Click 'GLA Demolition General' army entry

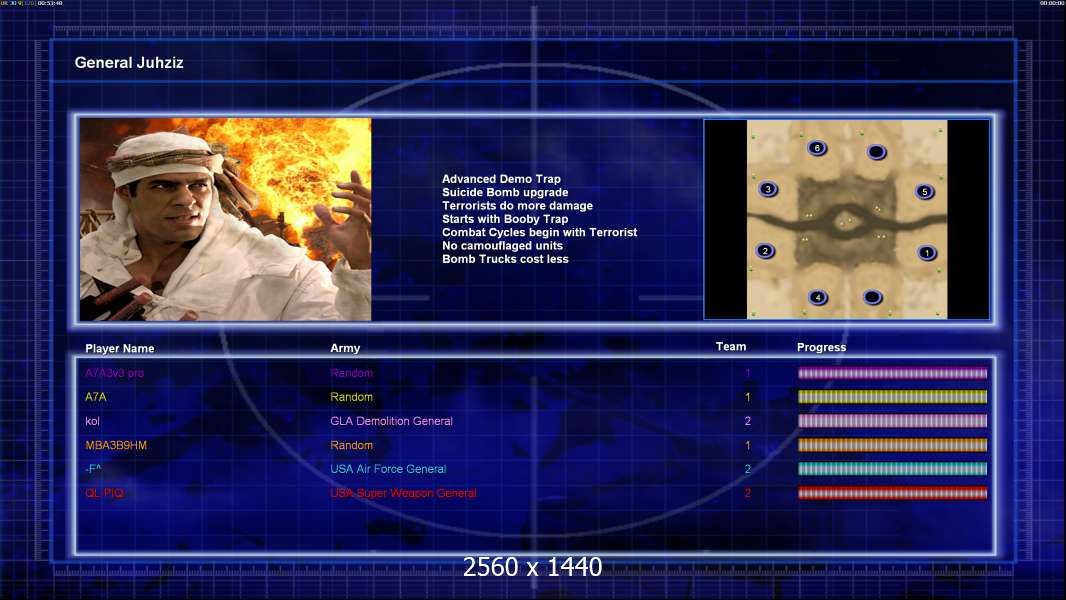tap(392, 421)
